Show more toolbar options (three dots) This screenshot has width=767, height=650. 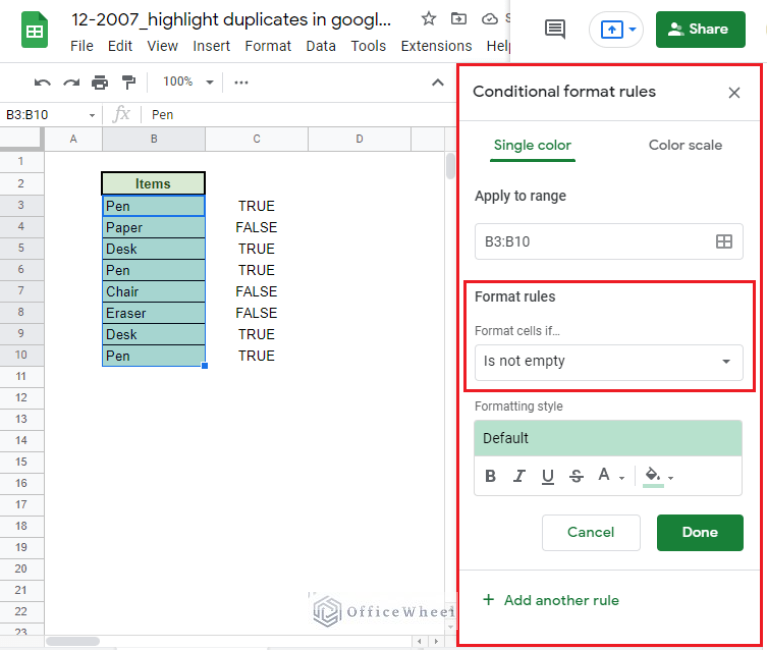coord(241,82)
